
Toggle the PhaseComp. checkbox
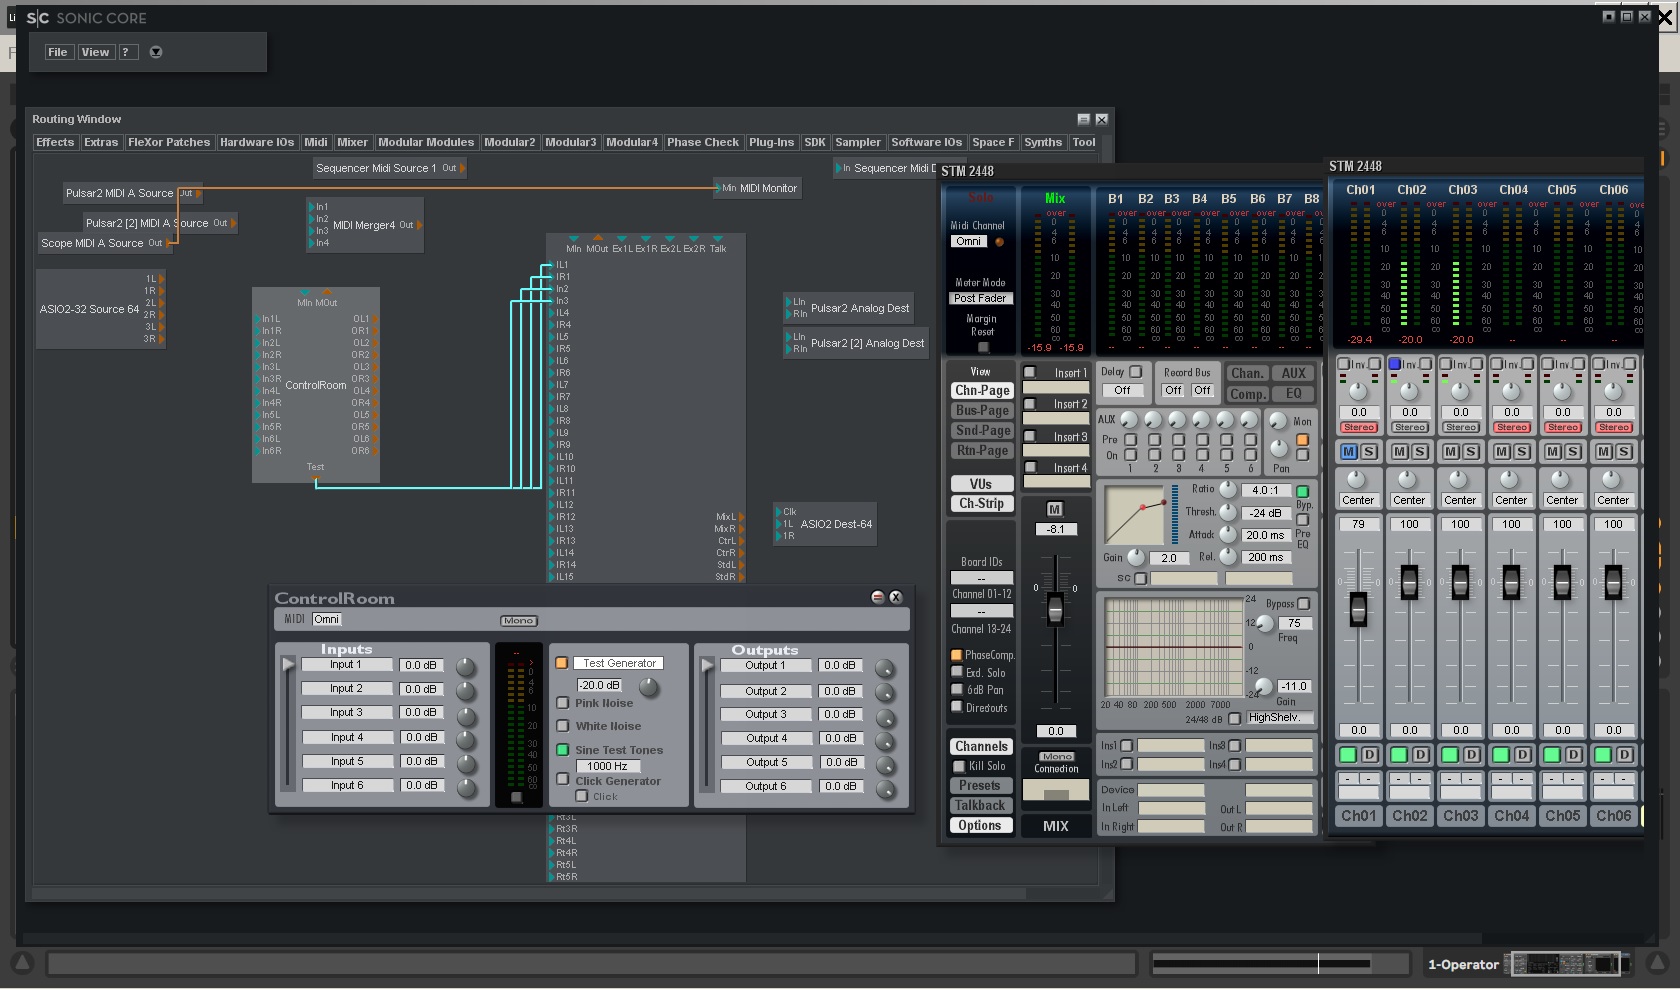(956, 655)
